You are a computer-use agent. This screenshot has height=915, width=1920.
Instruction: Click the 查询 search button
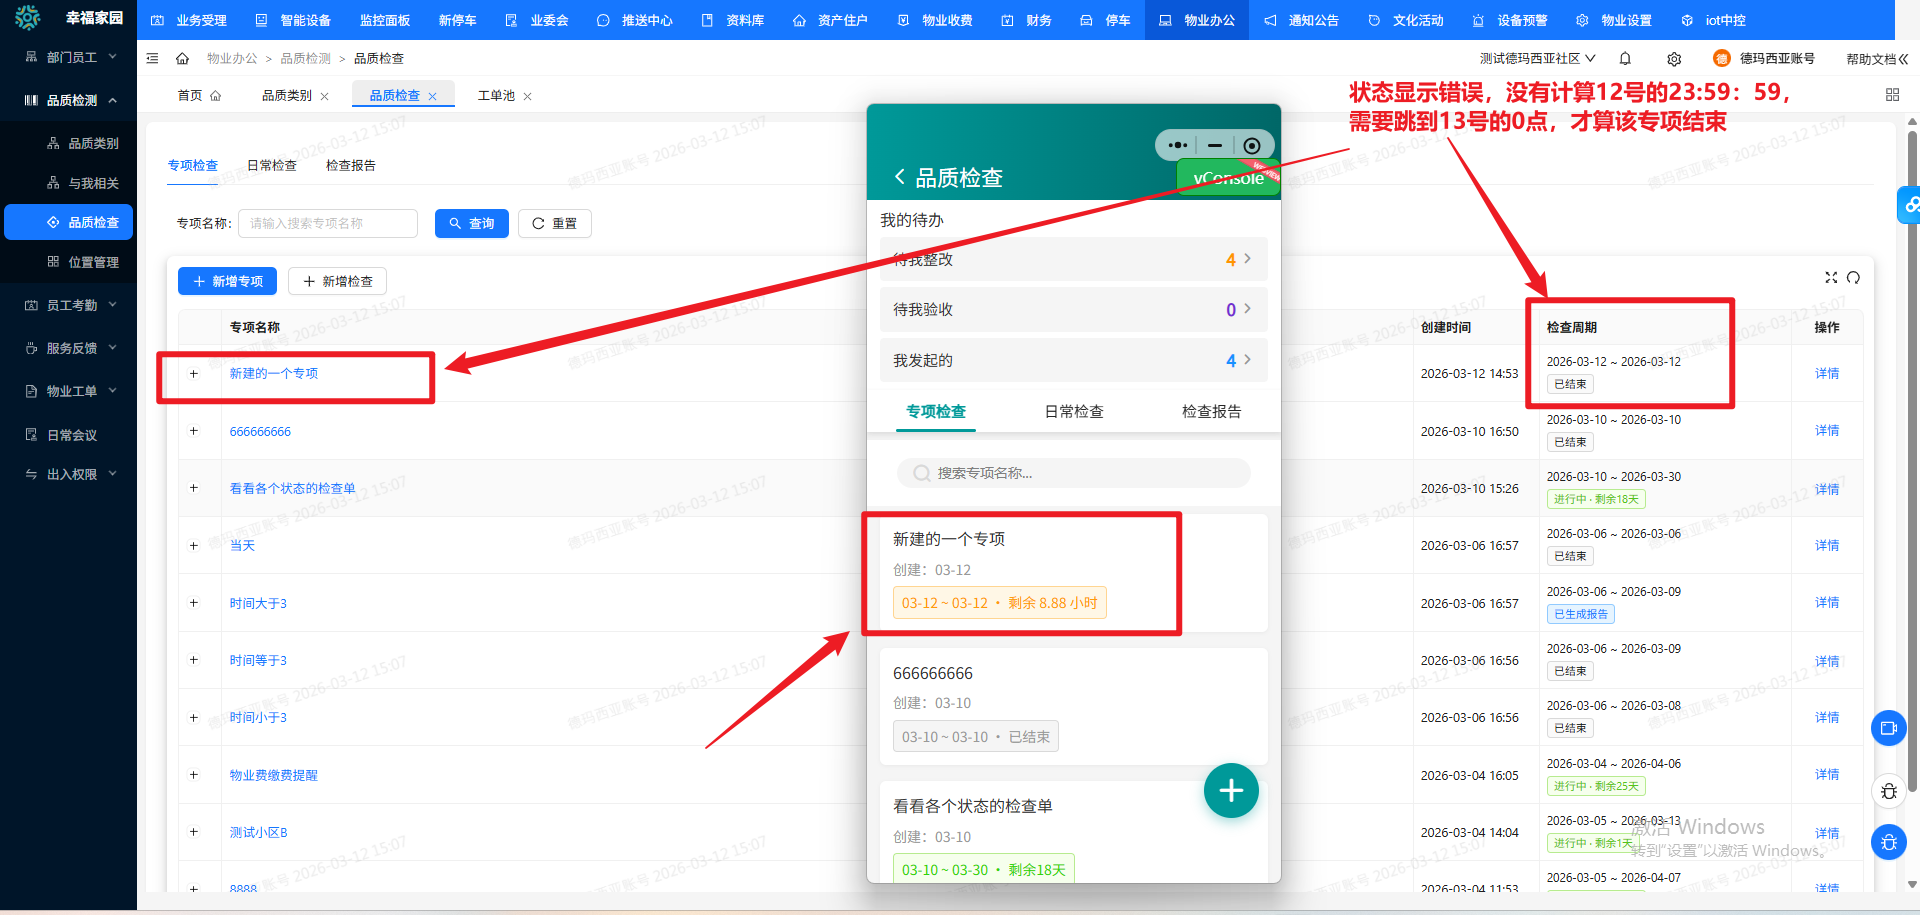tap(471, 224)
